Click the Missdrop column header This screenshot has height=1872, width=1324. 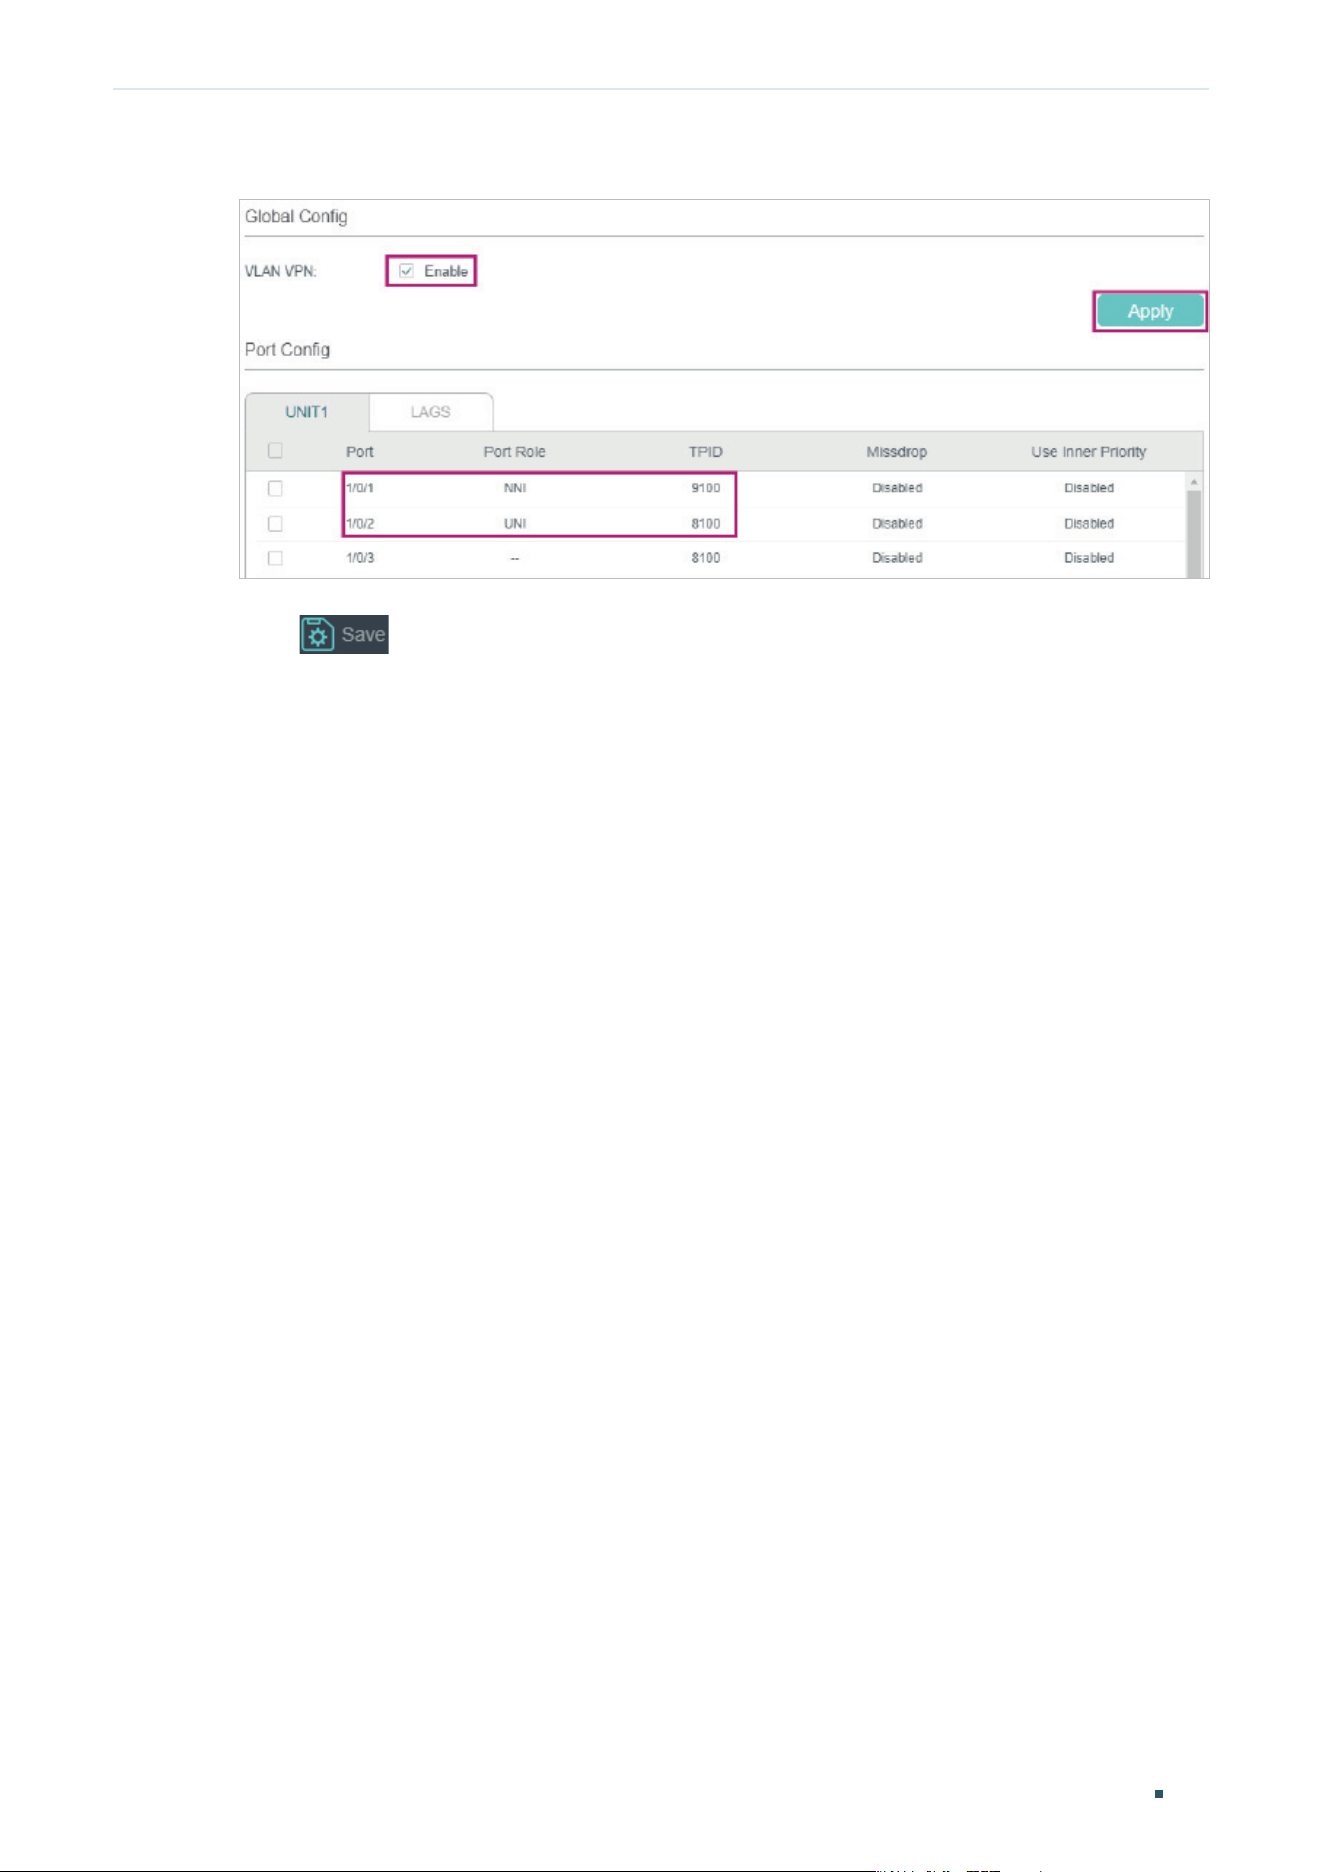(897, 452)
